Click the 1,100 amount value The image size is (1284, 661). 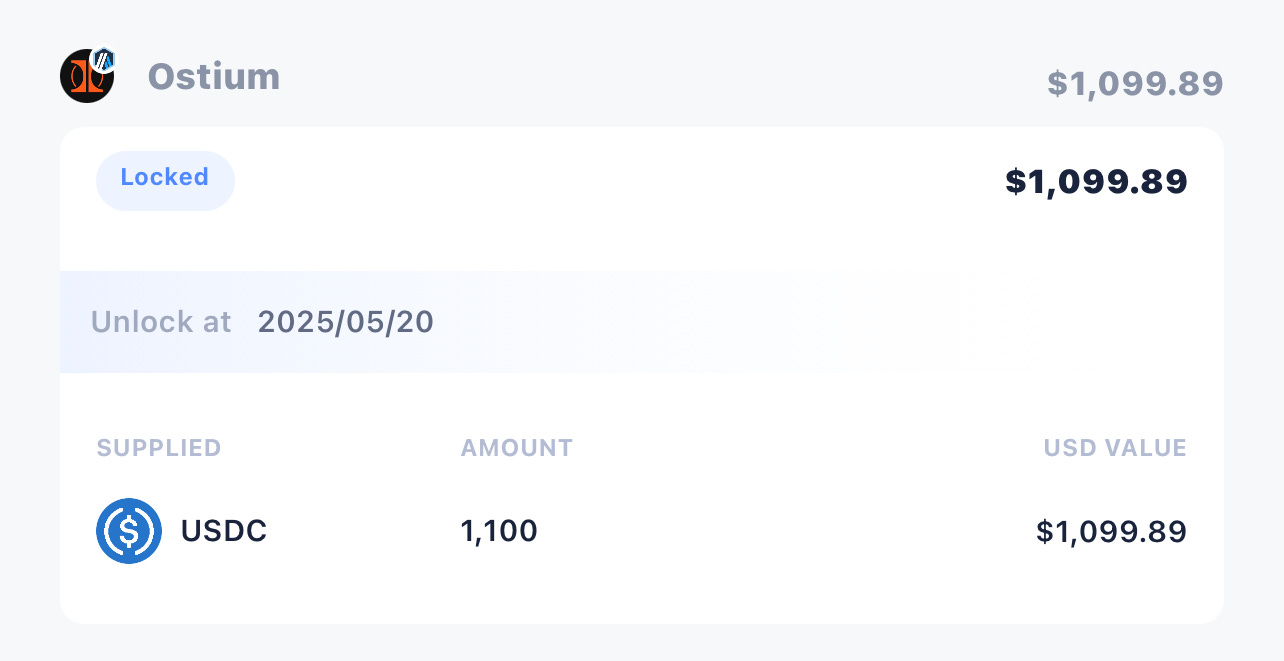[x=499, y=531]
